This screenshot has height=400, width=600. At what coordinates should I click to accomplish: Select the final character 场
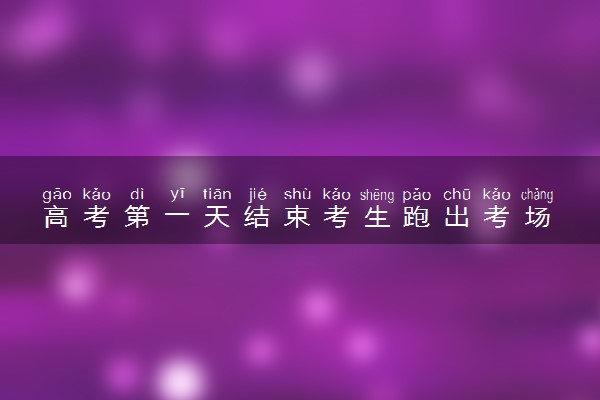click(537, 217)
